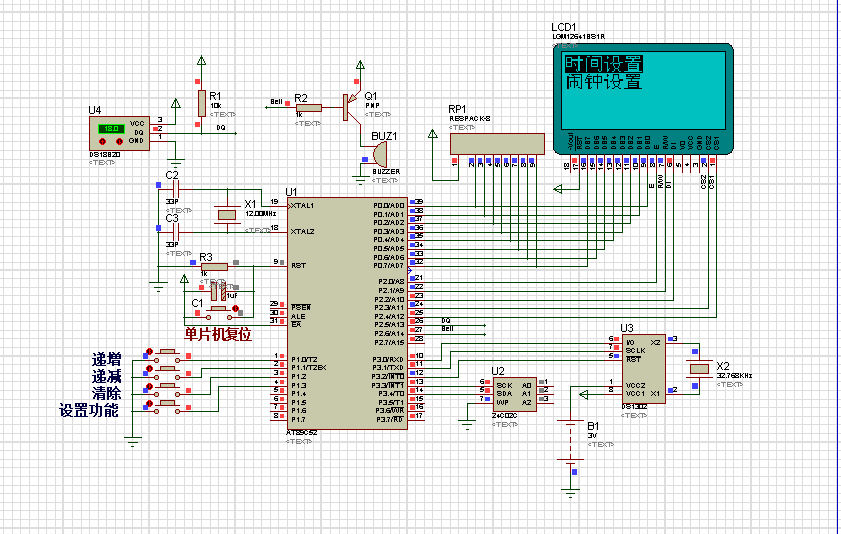Viewport: 841px width, 534px height.
Task: Click the AT89C52 part name under U1
Action: click(x=301, y=433)
